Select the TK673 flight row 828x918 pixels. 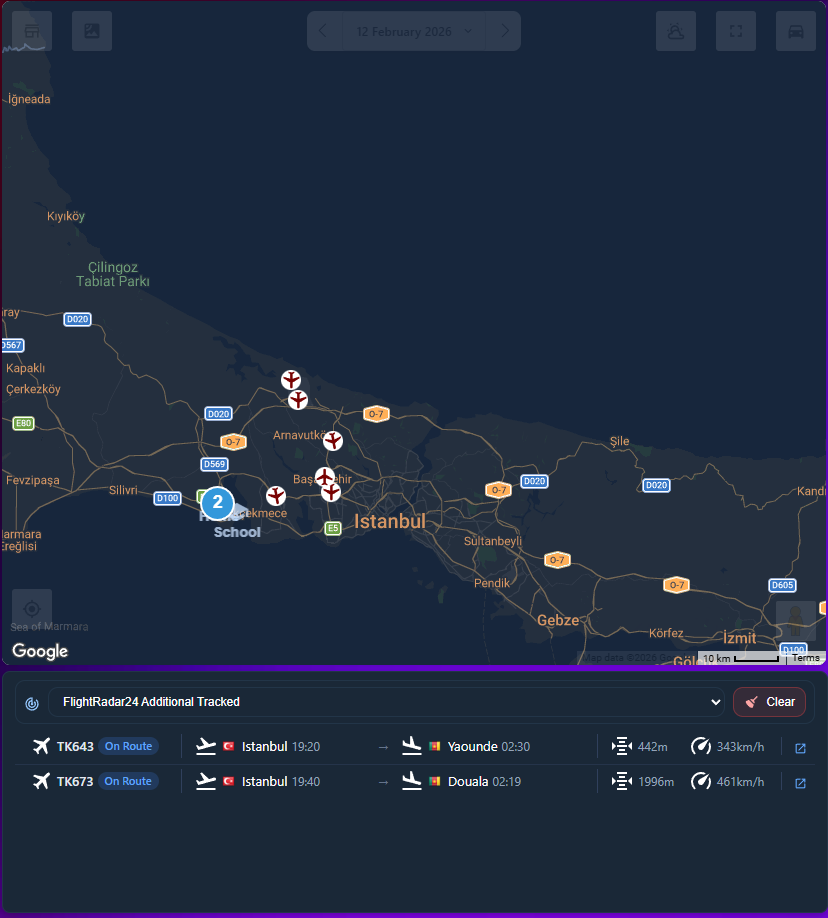tap(414, 782)
